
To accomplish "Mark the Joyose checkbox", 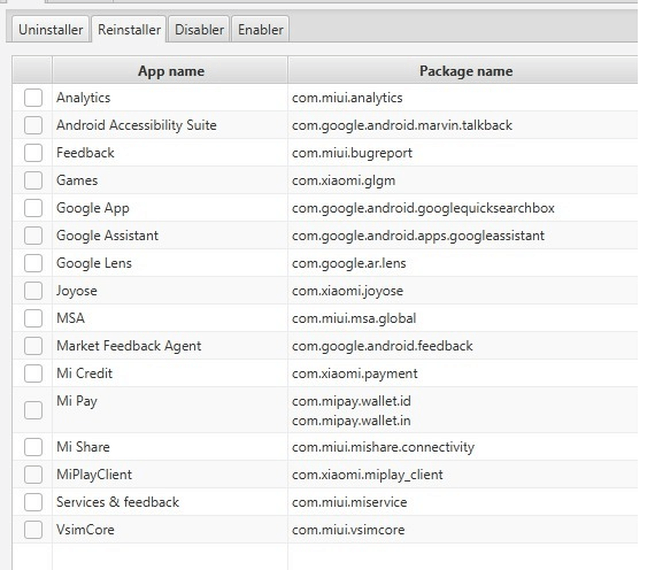I will pos(33,291).
